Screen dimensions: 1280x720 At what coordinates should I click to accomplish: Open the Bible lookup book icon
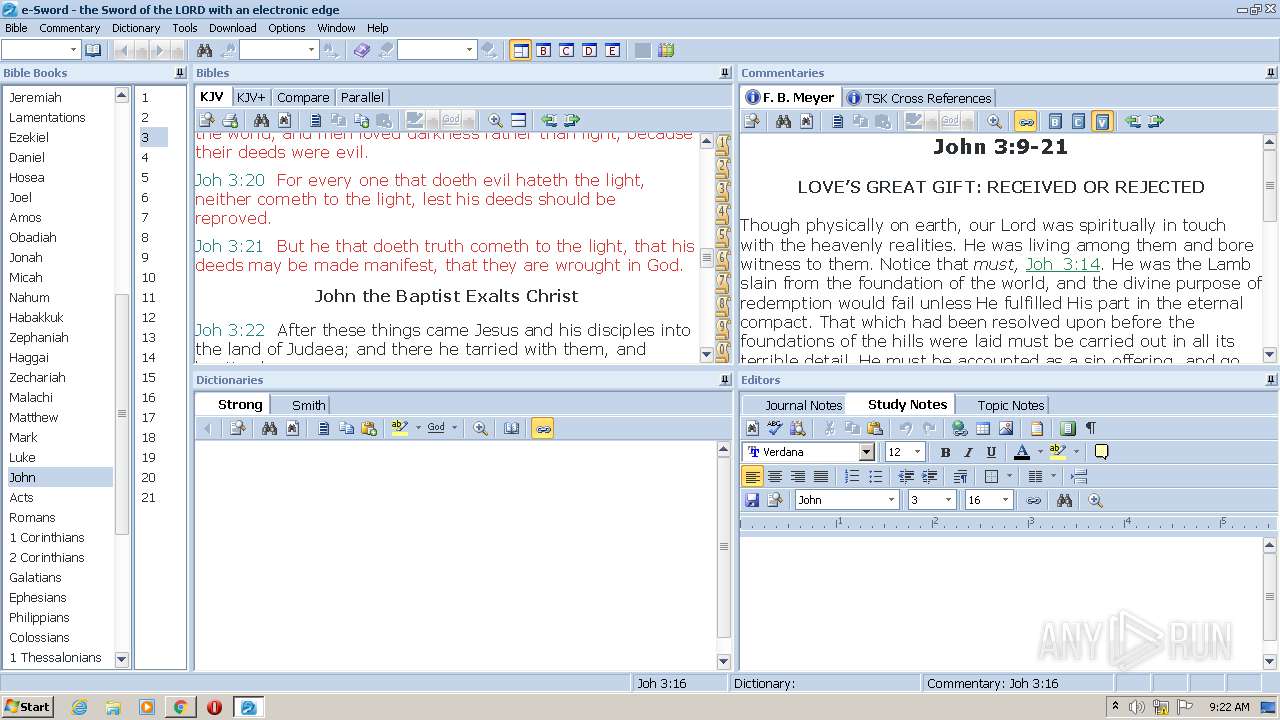[x=93, y=50]
